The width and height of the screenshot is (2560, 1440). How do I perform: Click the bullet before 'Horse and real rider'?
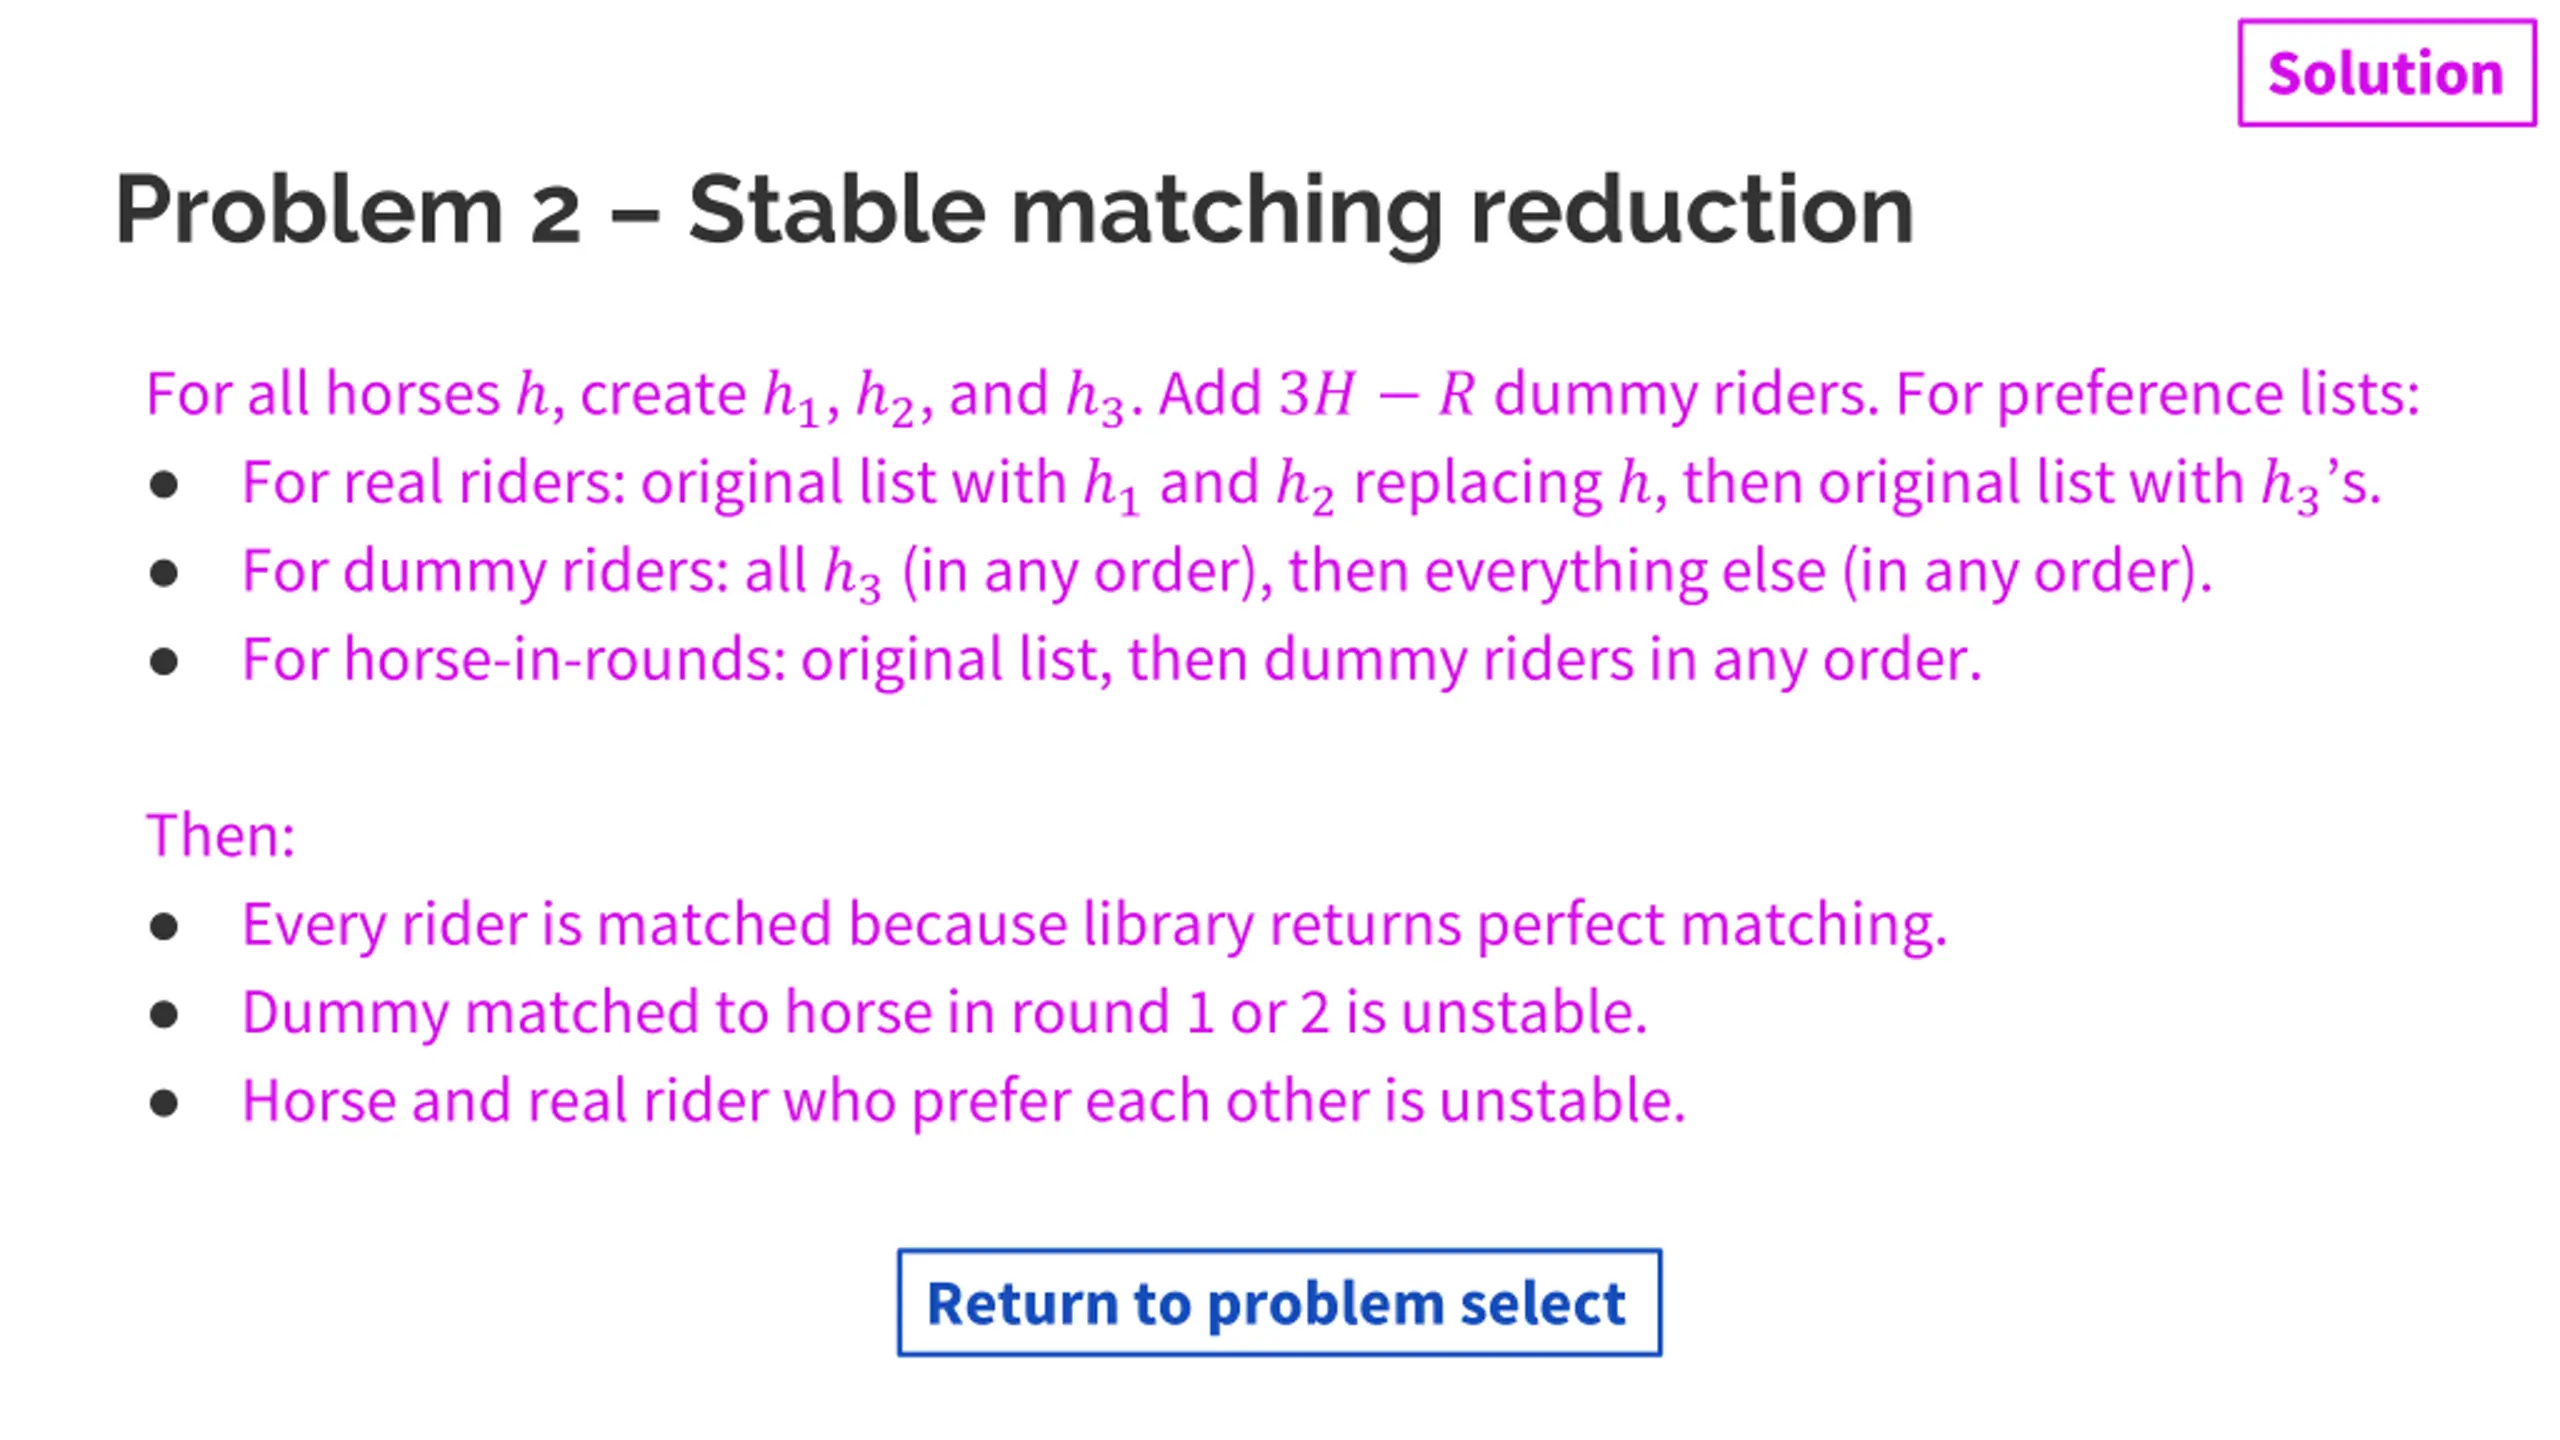tap(164, 1102)
